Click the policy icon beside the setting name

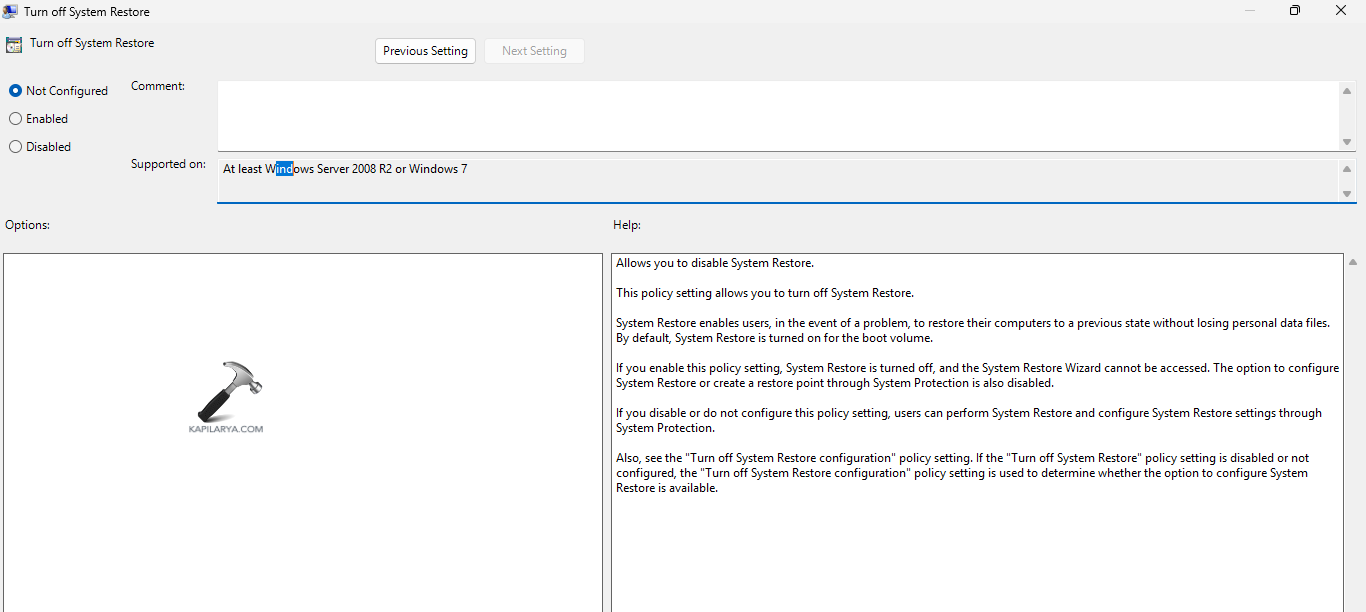tap(14, 44)
